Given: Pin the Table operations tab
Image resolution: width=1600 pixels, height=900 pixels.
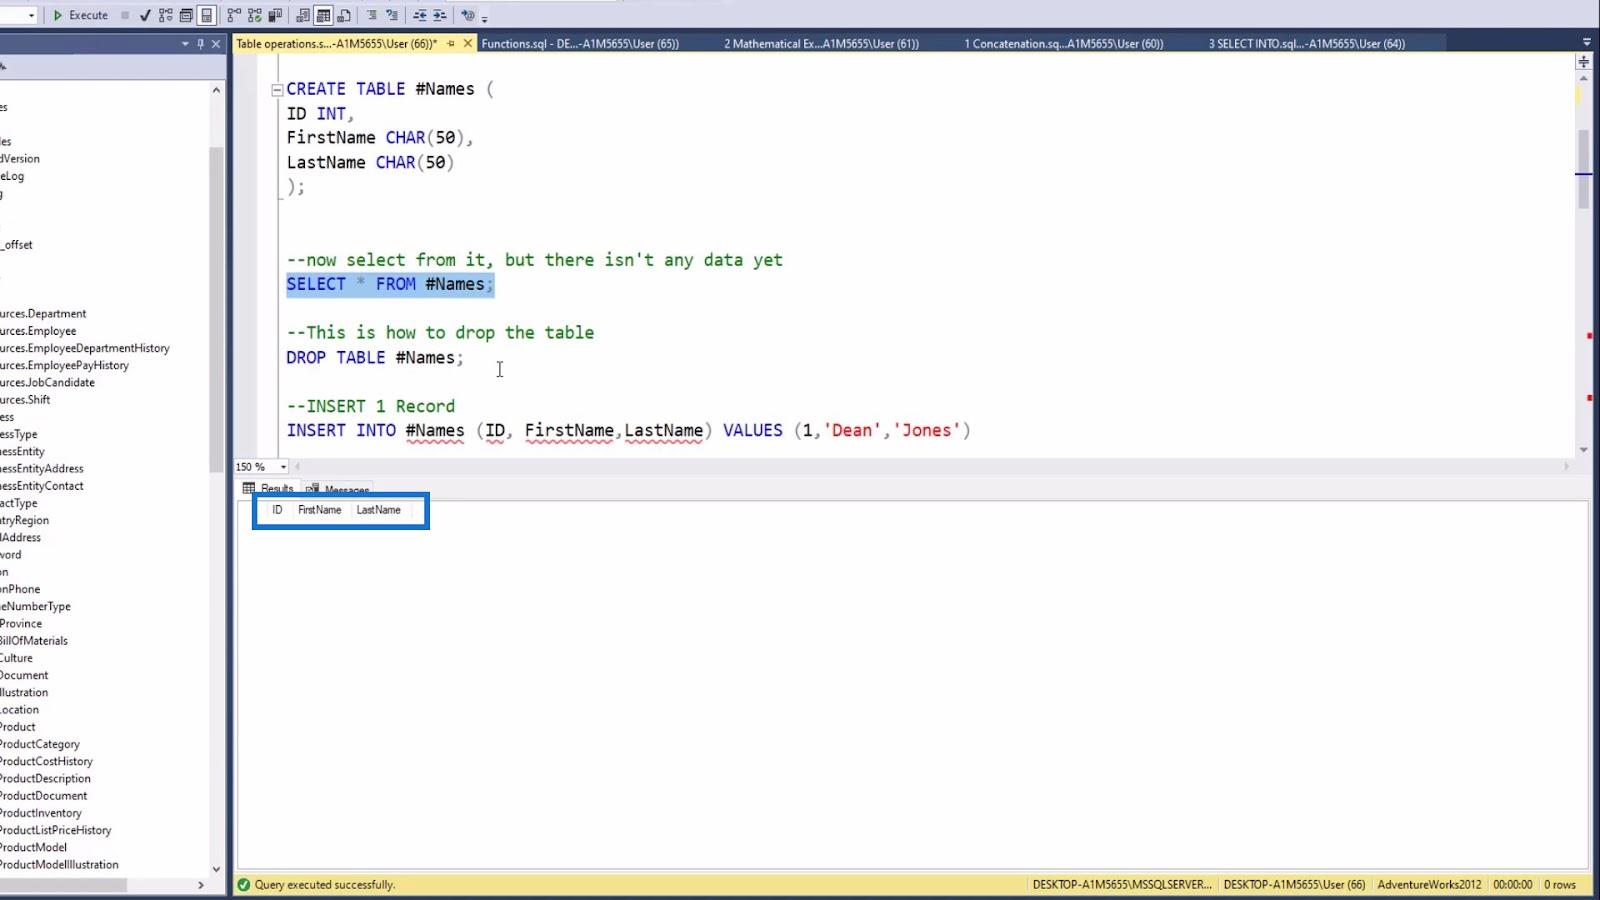Looking at the screenshot, I should coord(451,44).
